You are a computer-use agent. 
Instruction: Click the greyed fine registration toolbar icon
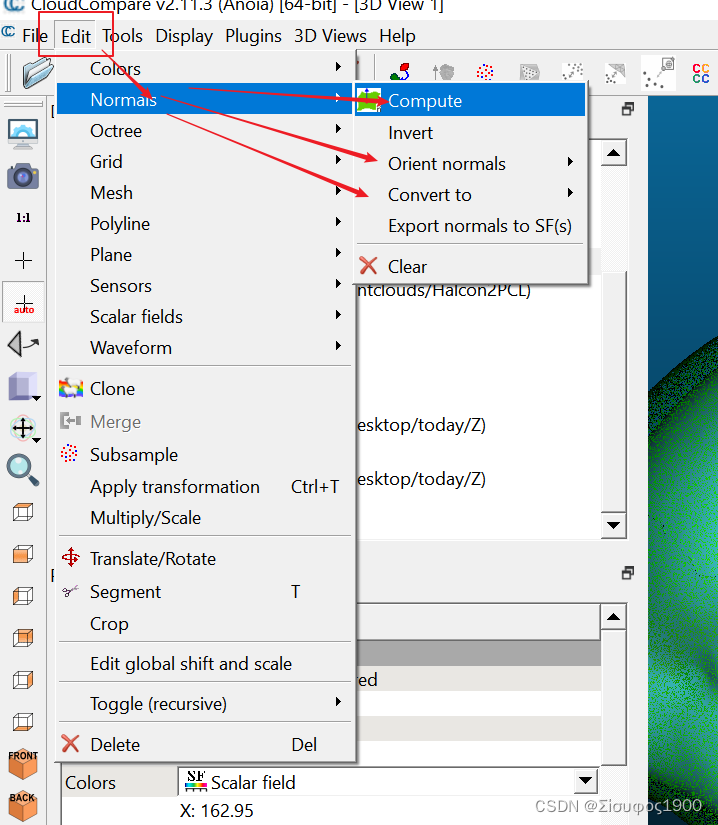[443, 72]
